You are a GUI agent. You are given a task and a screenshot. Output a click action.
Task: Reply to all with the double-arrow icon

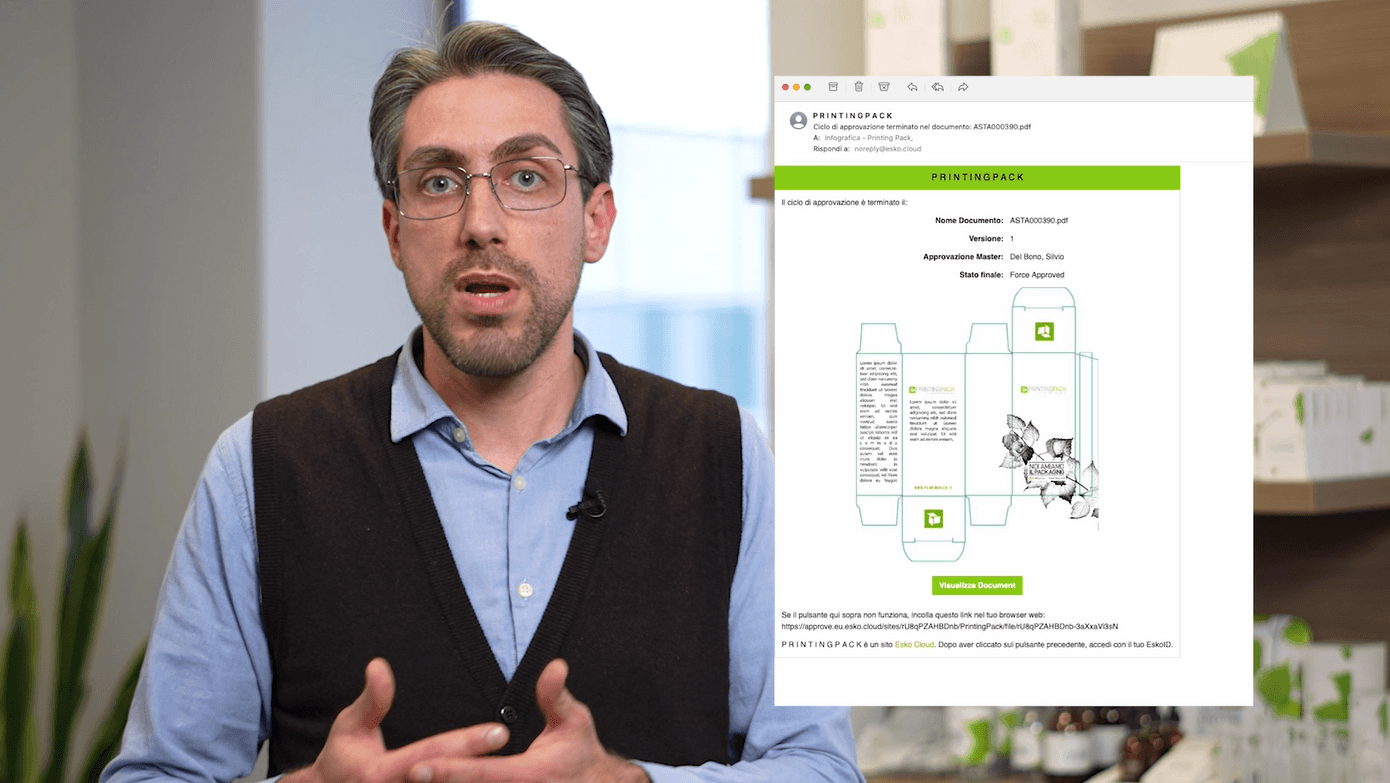click(937, 87)
